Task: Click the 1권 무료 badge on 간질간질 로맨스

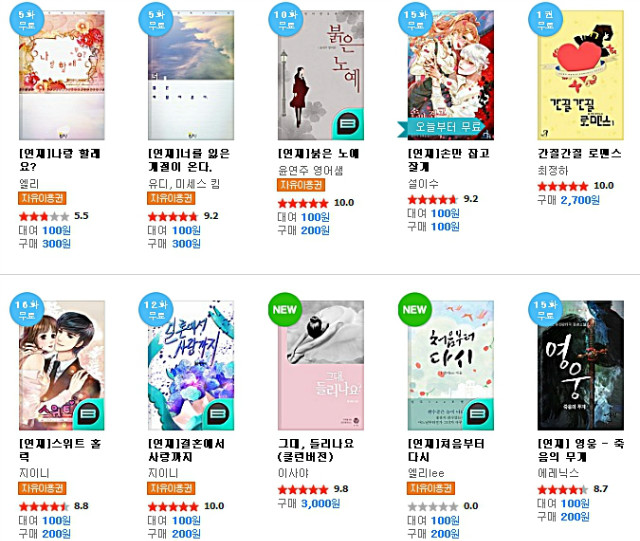Action: pos(545,20)
